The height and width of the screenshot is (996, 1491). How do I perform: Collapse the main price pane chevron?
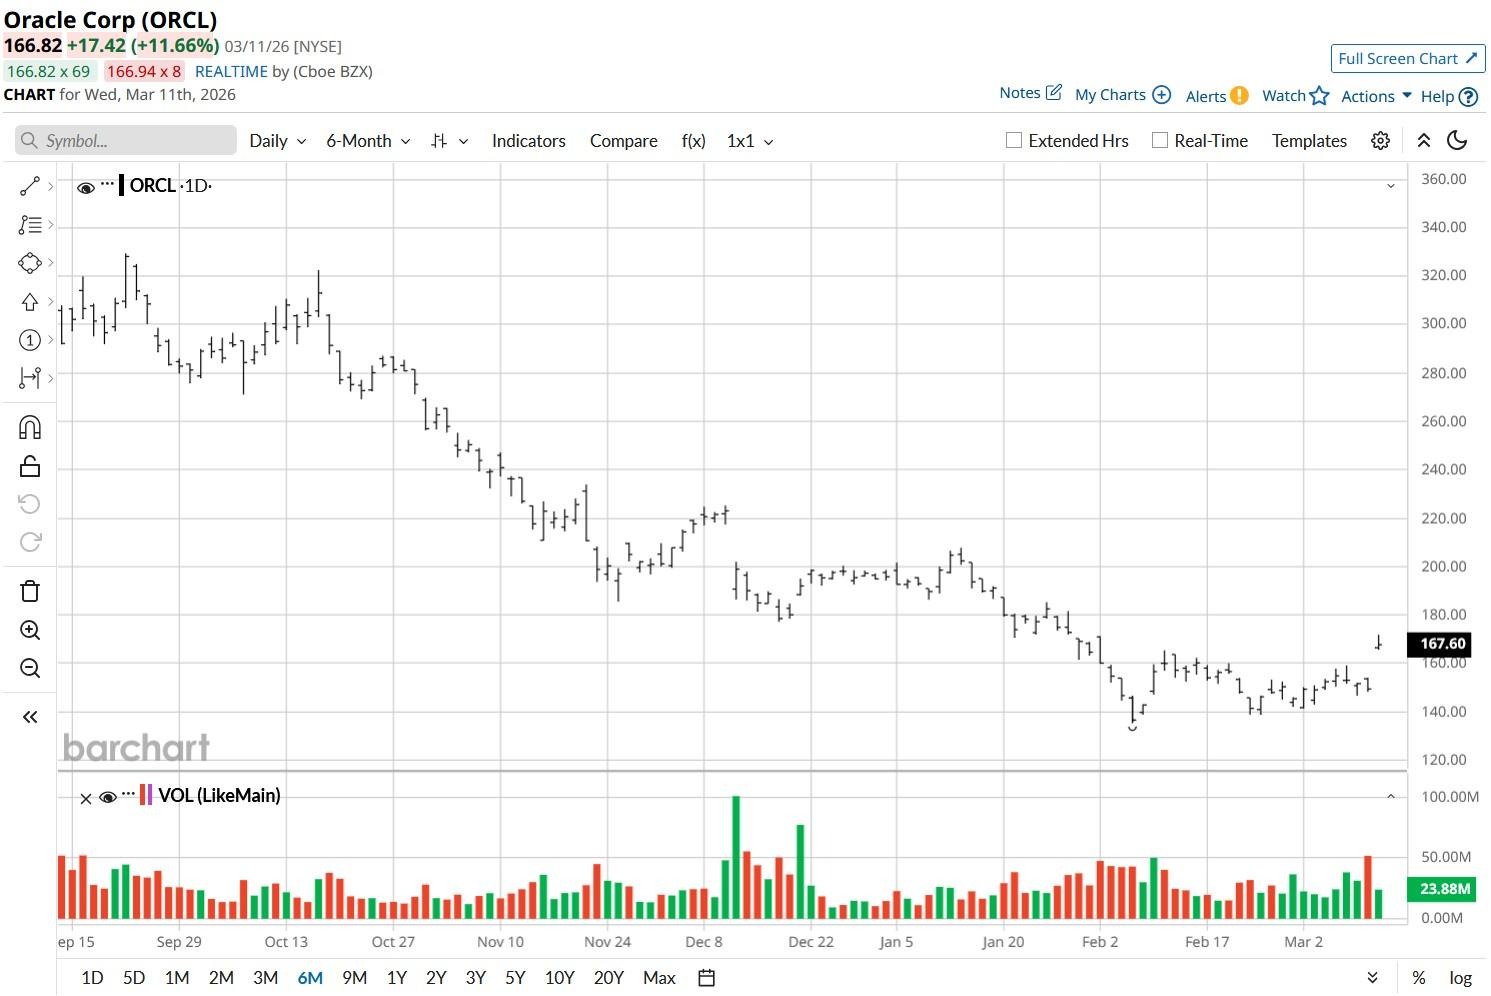[x=1390, y=186]
